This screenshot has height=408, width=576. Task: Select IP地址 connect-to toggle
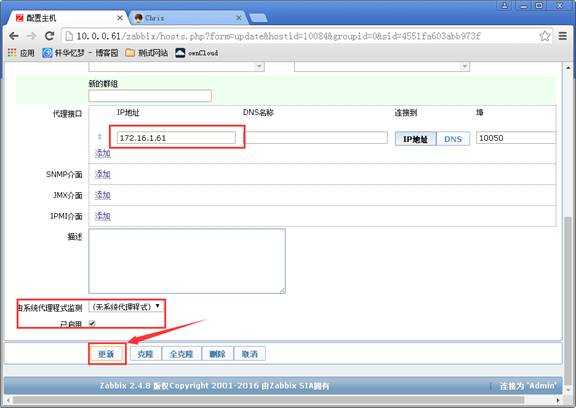tap(415, 139)
